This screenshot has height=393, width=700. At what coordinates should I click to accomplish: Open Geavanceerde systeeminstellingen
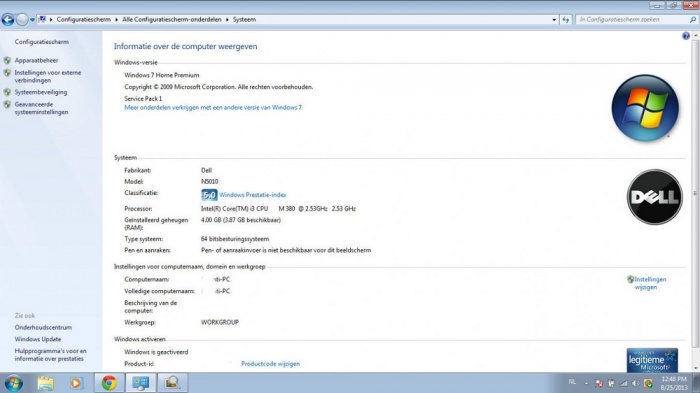pos(41,108)
